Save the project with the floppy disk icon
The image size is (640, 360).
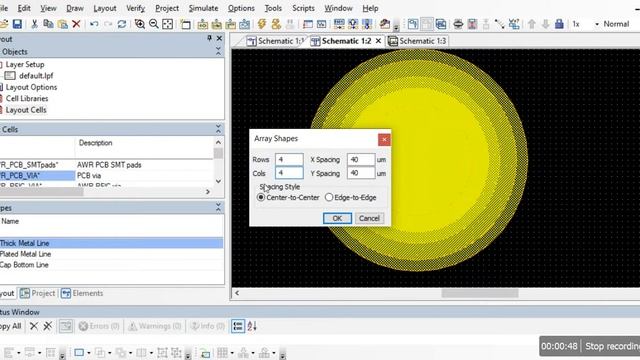point(17,24)
